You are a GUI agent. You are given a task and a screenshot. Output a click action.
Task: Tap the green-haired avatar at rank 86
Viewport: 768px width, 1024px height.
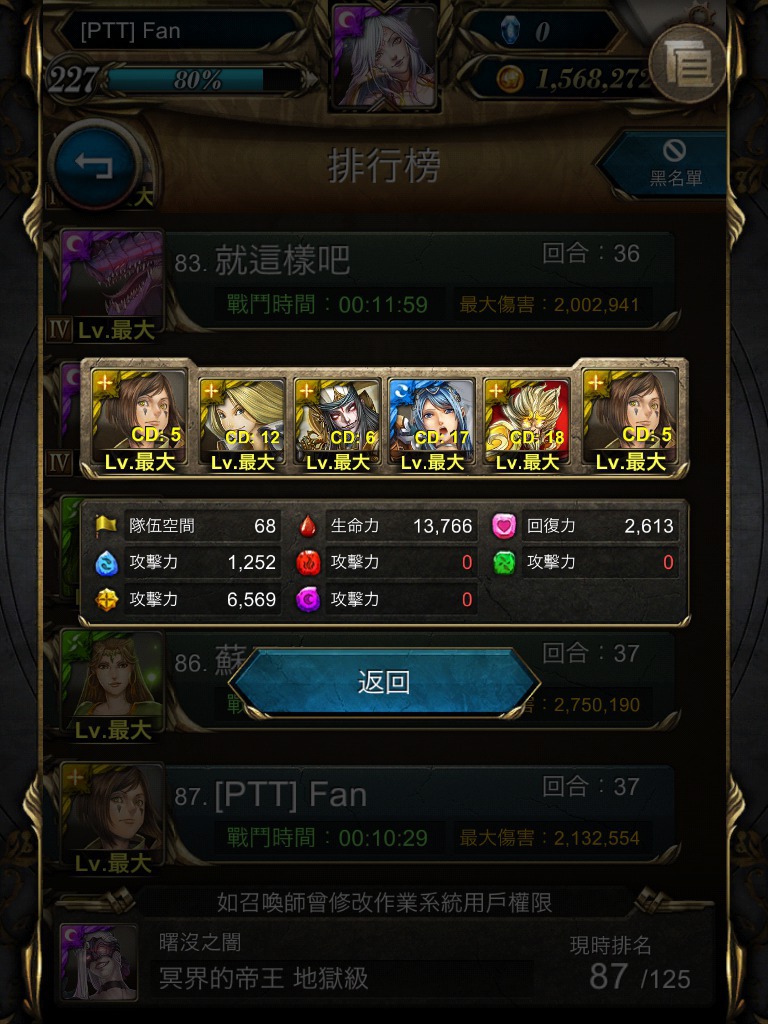111,677
